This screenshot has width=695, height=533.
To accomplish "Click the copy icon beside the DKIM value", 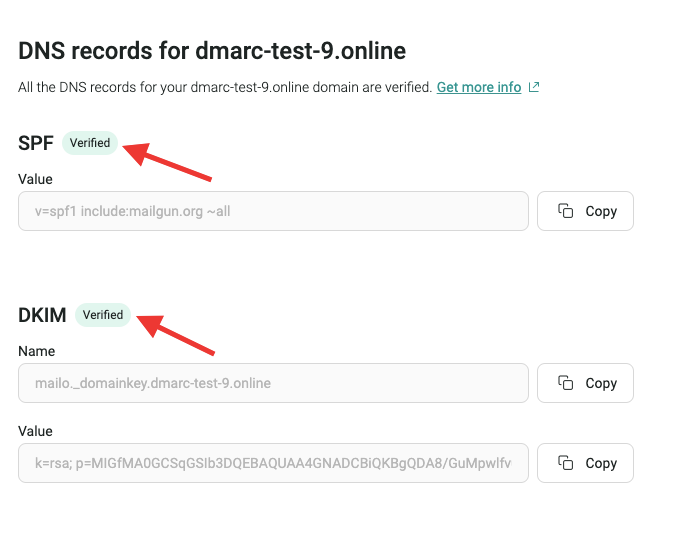I will 566,463.
